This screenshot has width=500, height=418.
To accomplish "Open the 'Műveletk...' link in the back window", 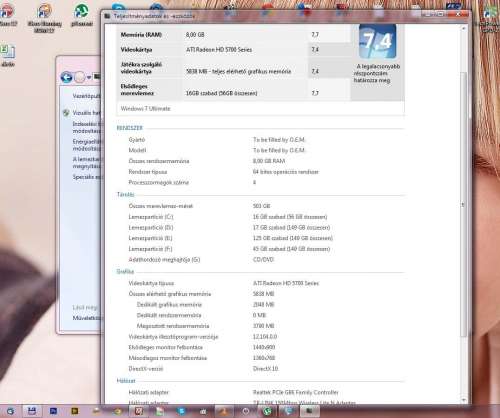I will tap(86, 318).
